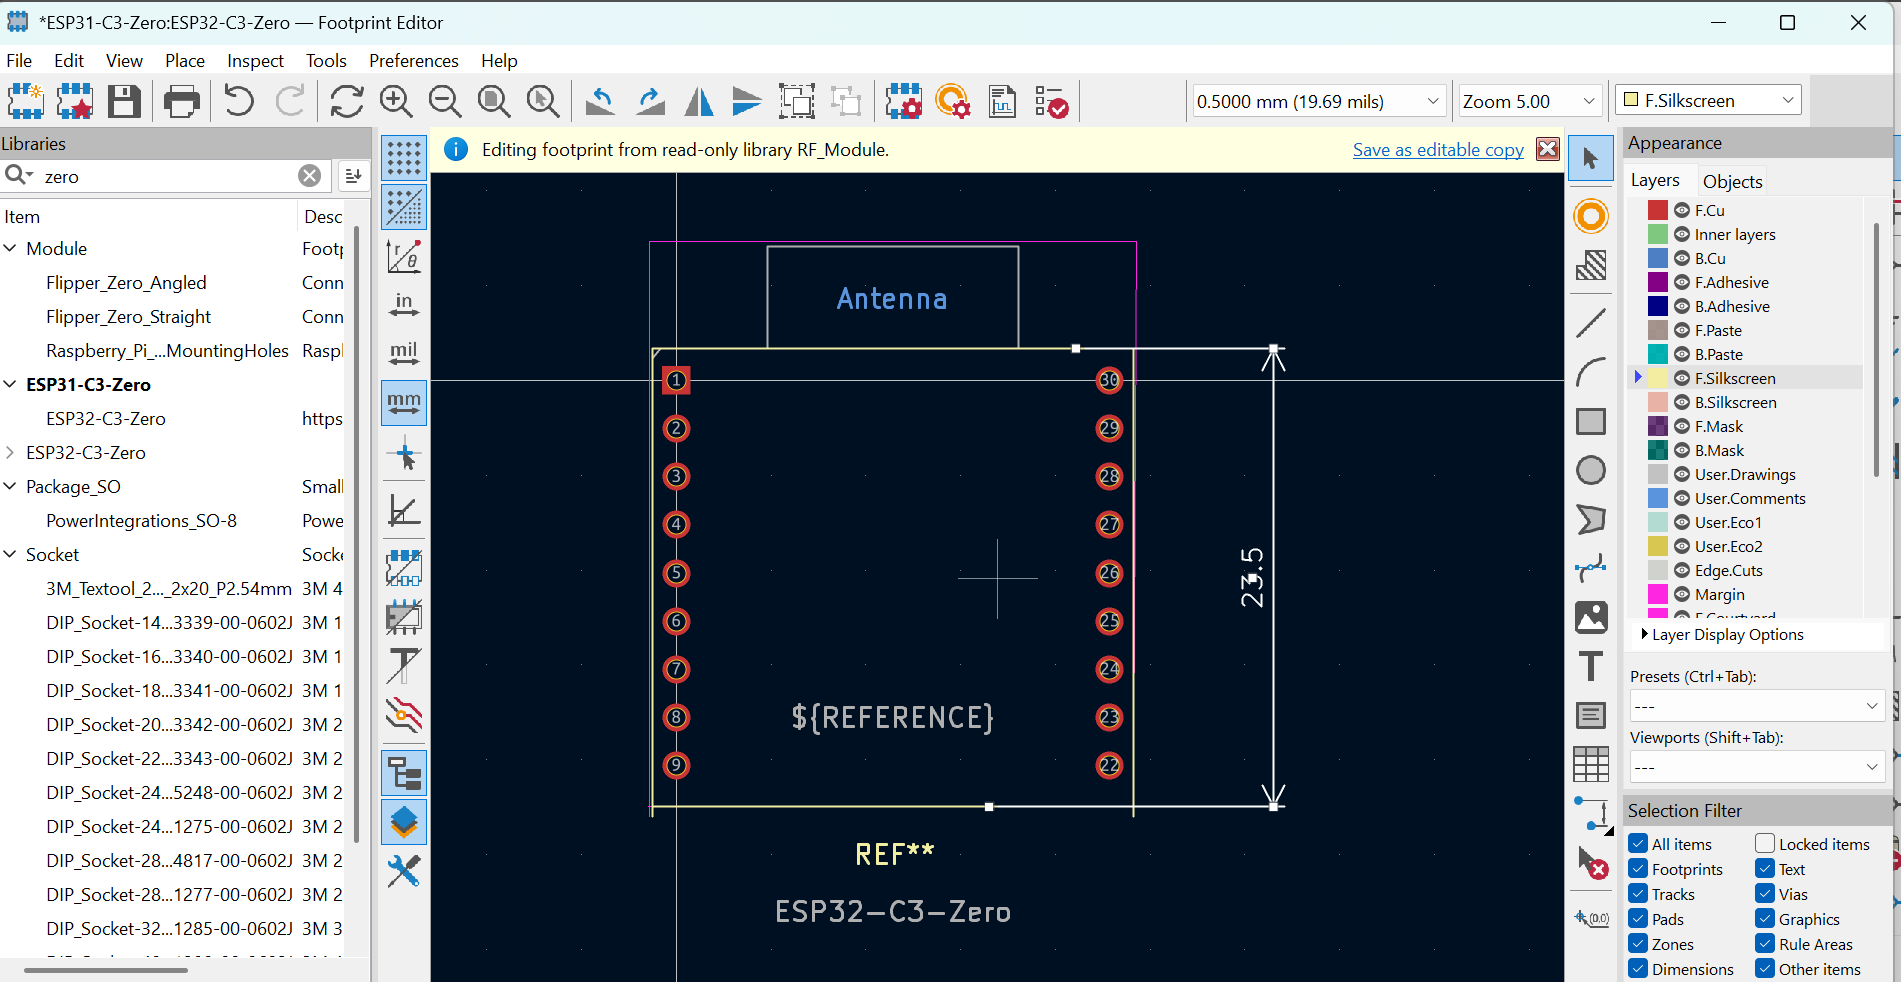Screen dimensions: 1901x982
Task: Uncheck the Tracks filter checkbox
Action: coord(1638,894)
